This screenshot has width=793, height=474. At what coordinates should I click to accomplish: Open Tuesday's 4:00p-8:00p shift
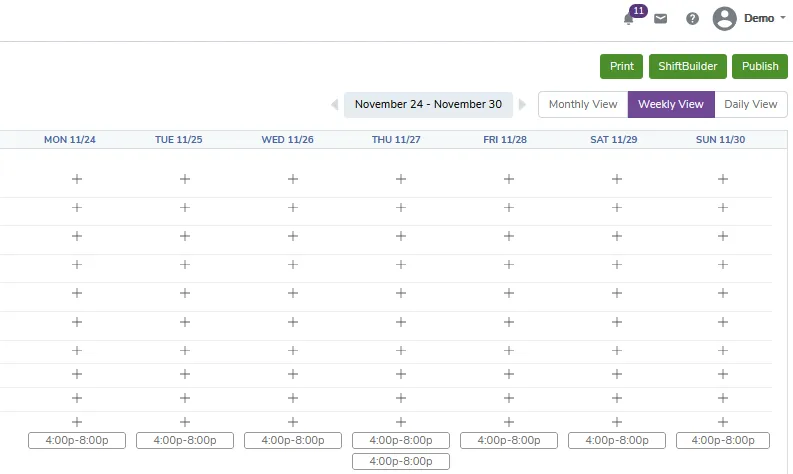pos(185,441)
